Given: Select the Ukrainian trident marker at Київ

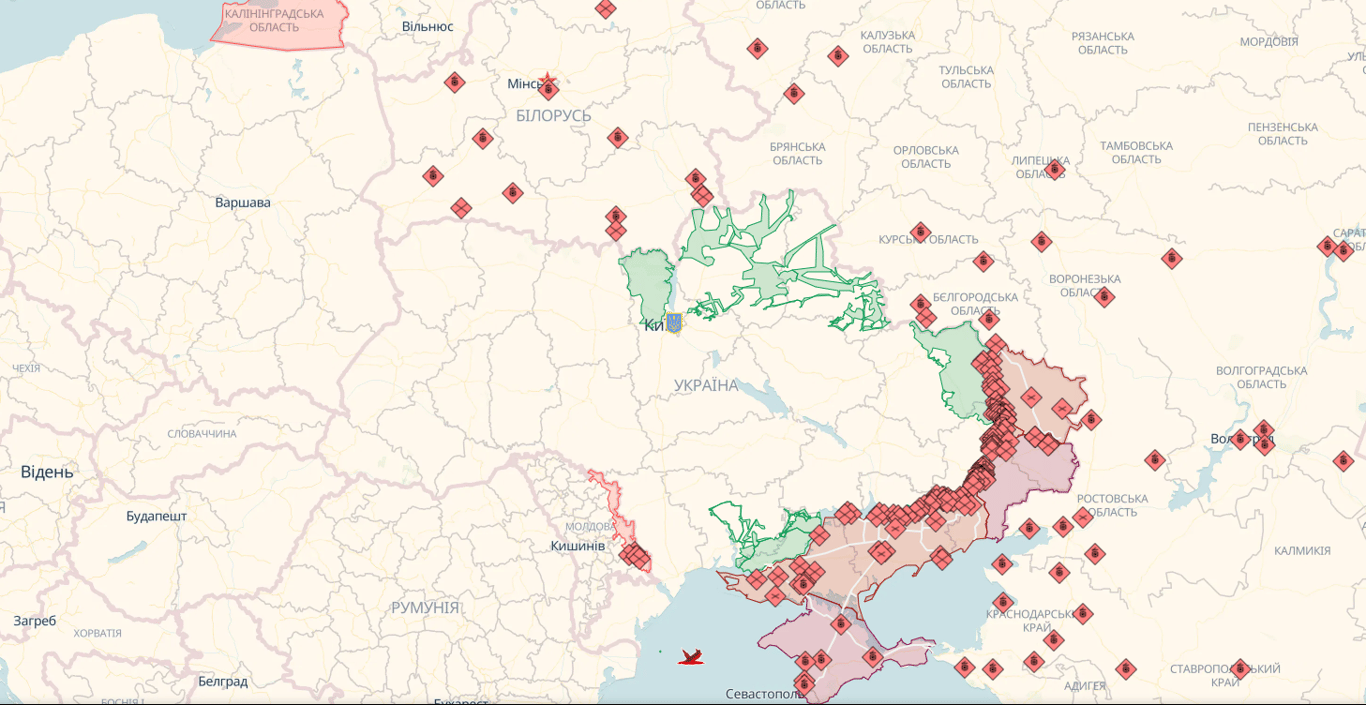Looking at the screenshot, I should coord(673,322).
